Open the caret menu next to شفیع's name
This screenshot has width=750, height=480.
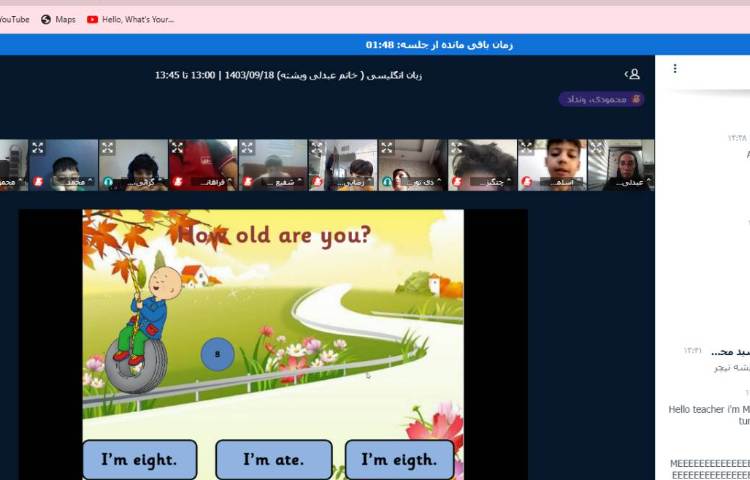point(299,181)
